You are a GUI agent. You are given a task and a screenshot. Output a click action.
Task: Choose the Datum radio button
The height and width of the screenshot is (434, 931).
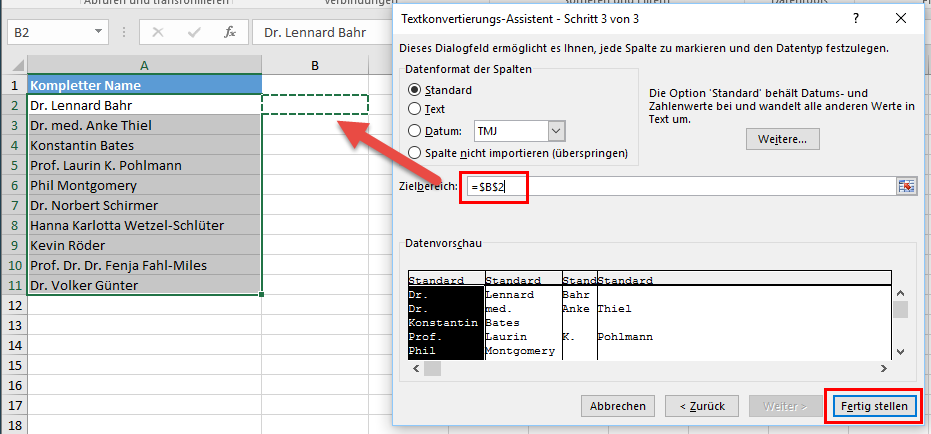(415, 131)
